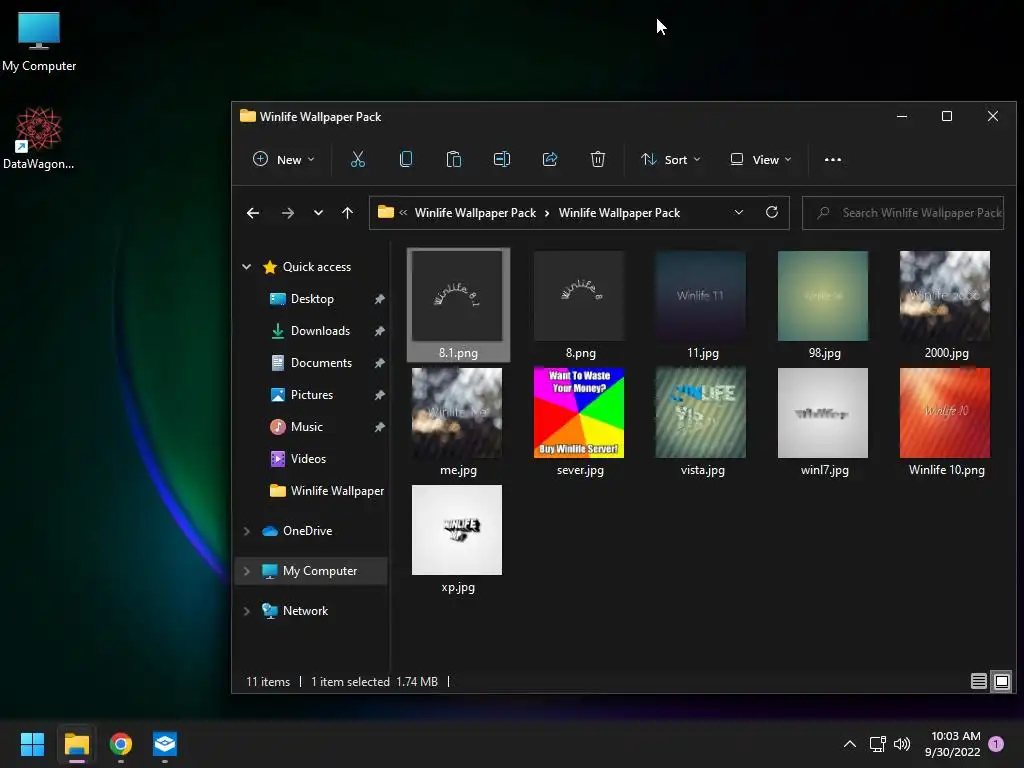This screenshot has width=1024, height=768.
Task: Click the Paste clipboard icon
Action: point(453,159)
